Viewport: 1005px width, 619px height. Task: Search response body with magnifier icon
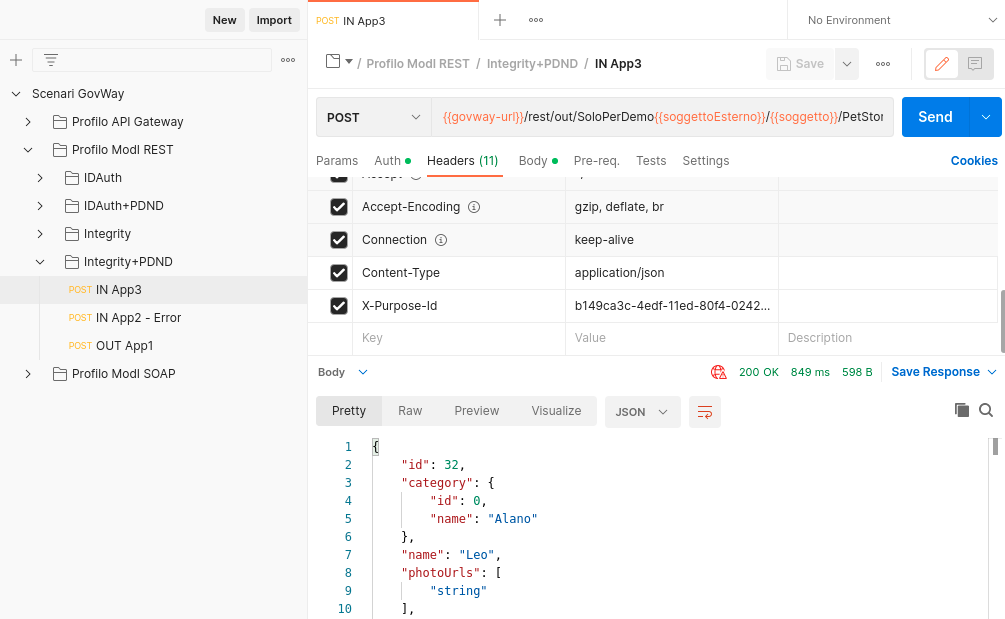point(986,410)
